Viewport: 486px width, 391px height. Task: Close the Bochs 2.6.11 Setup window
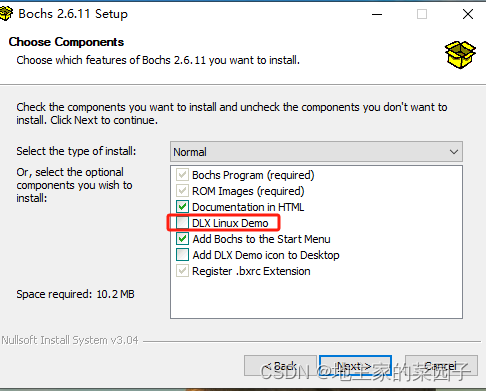(x=468, y=14)
